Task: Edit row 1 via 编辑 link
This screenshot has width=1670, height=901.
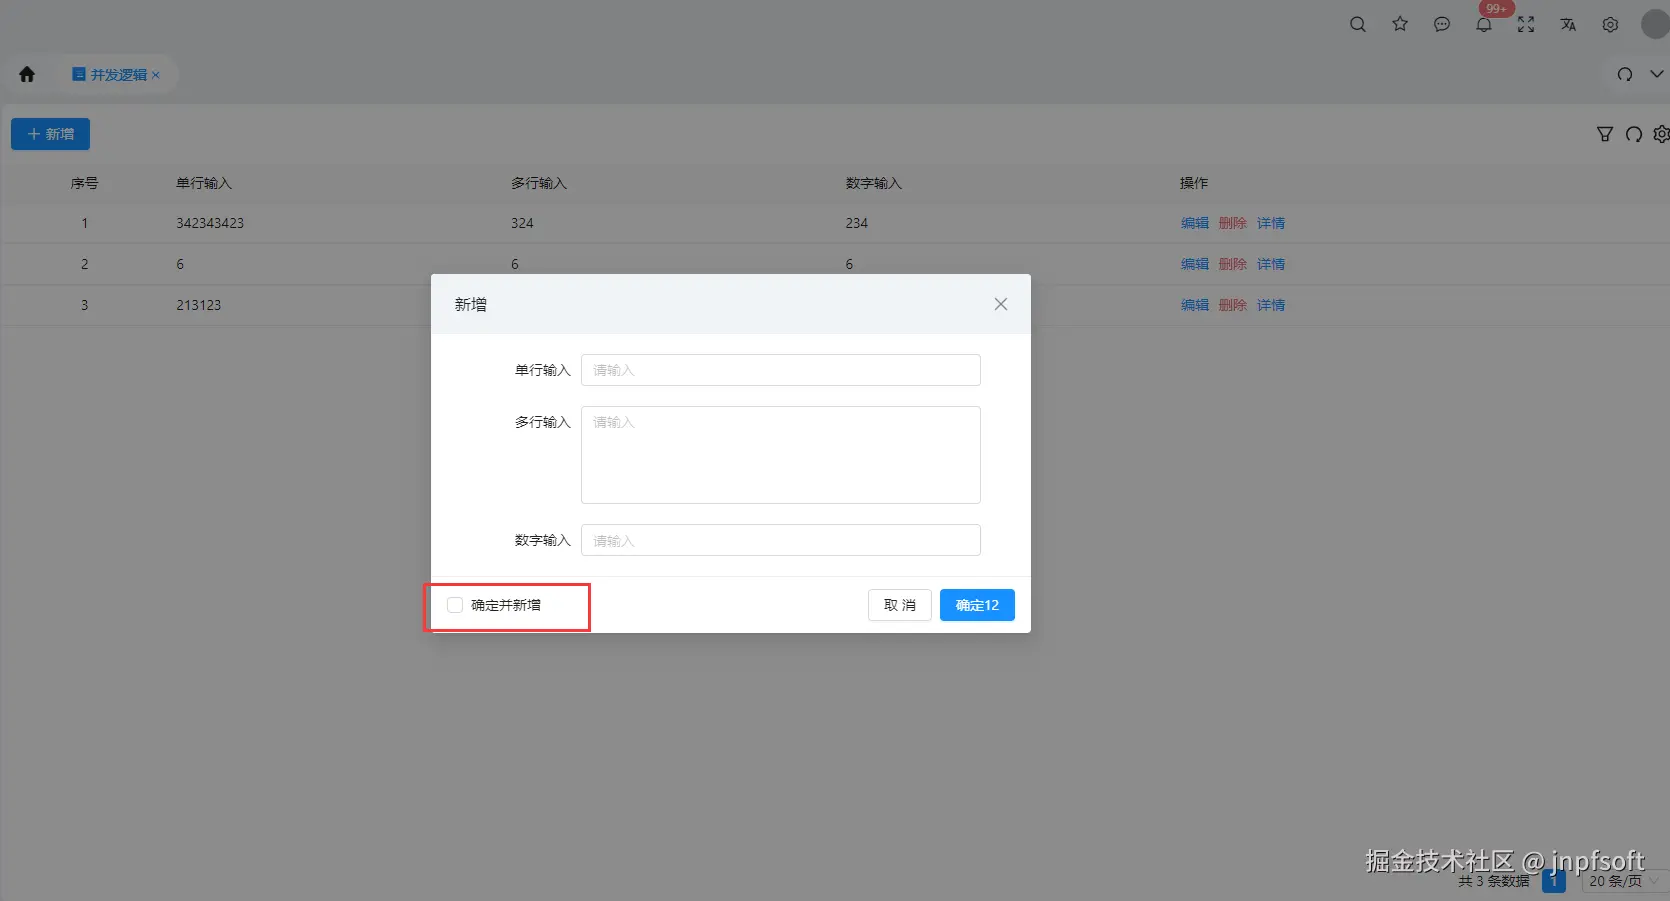Action: point(1195,223)
